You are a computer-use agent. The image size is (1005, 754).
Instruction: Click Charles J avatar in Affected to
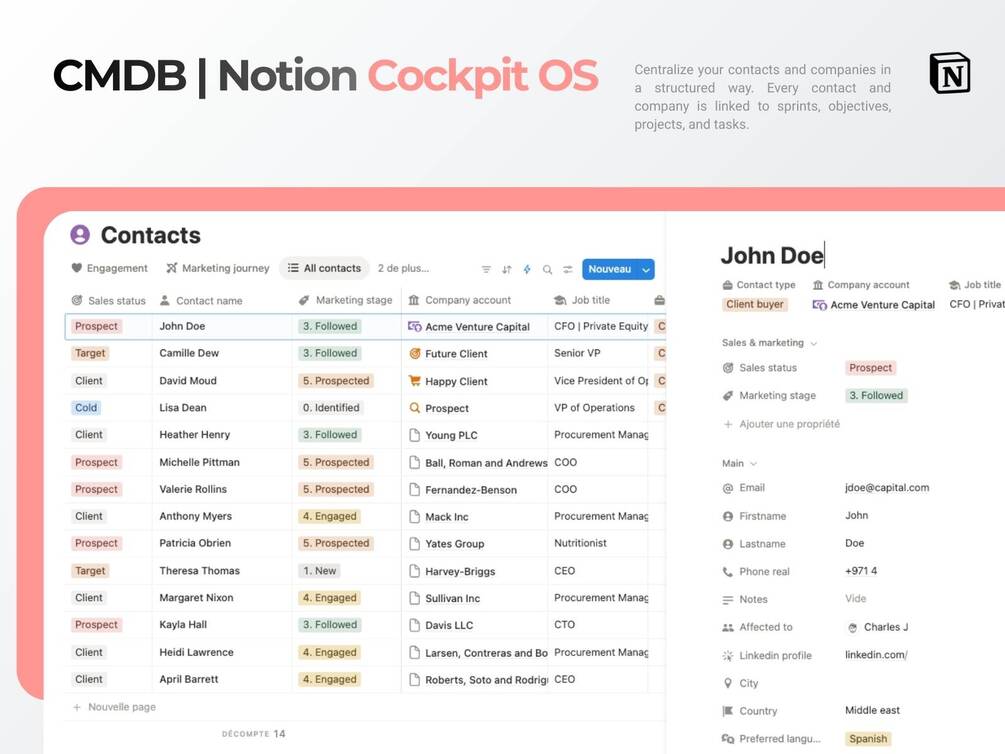852,628
